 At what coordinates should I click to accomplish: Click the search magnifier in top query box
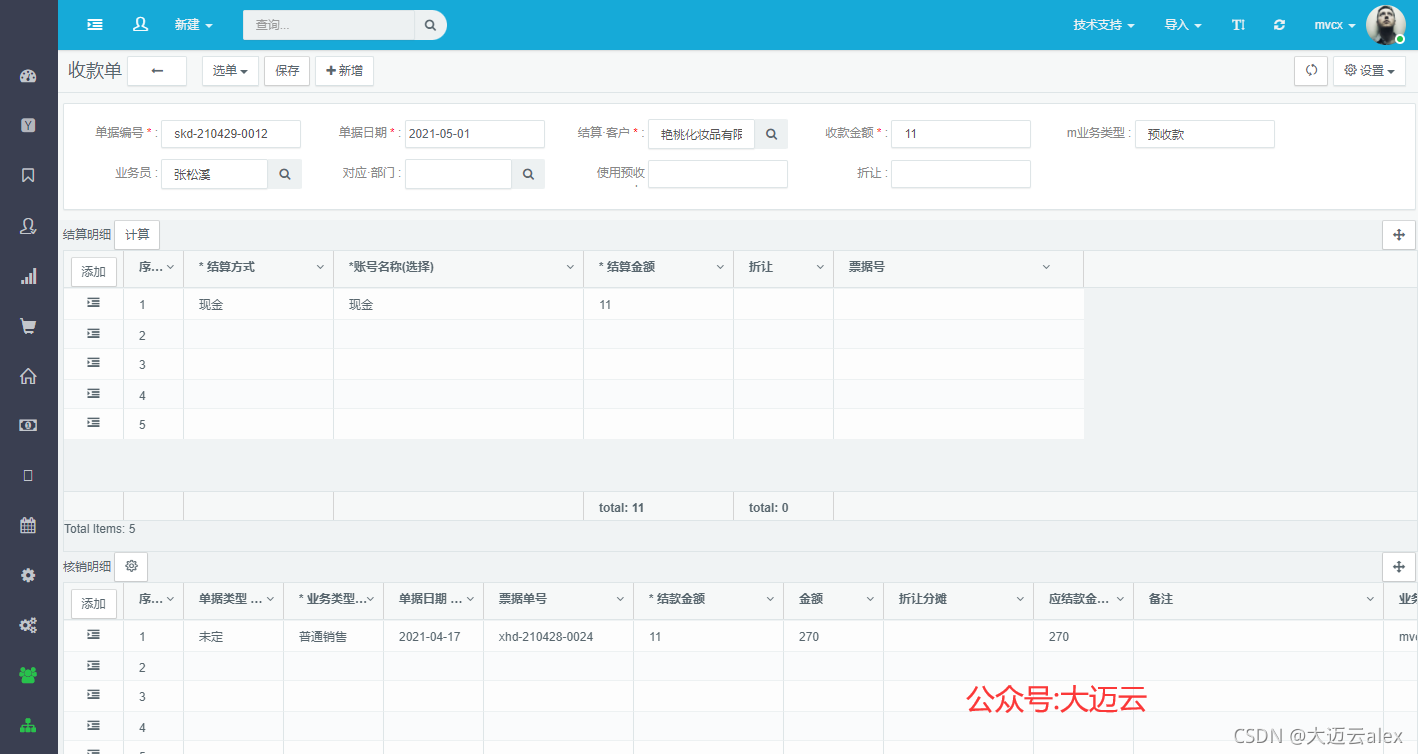[x=430, y=25]
